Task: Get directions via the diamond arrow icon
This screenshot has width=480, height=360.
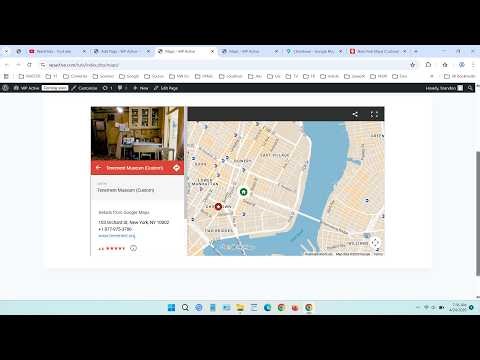Action: [176, 168]
